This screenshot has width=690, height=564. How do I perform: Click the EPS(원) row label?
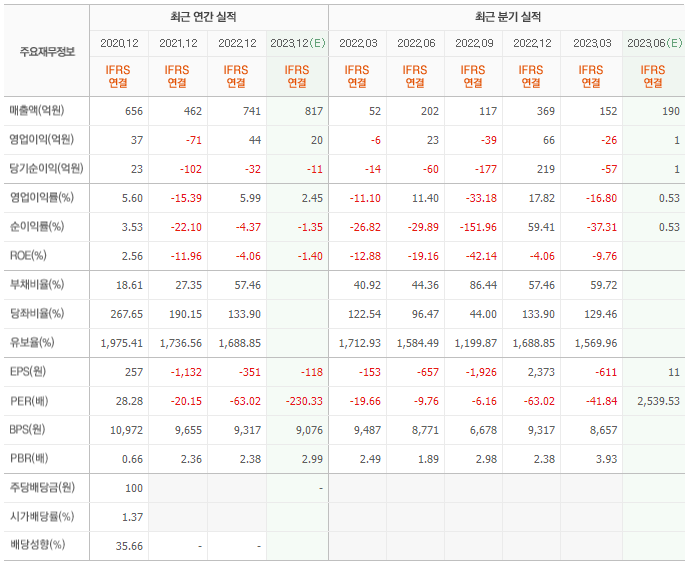(x=28, y=372)
